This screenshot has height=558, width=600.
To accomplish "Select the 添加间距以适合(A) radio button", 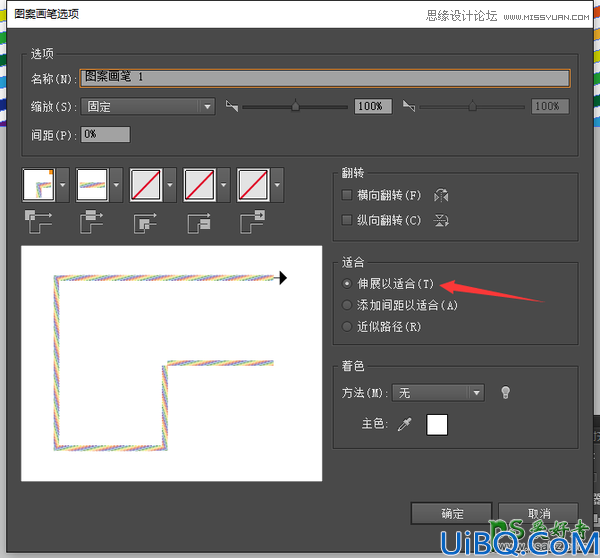I will [x=347, y=305].
